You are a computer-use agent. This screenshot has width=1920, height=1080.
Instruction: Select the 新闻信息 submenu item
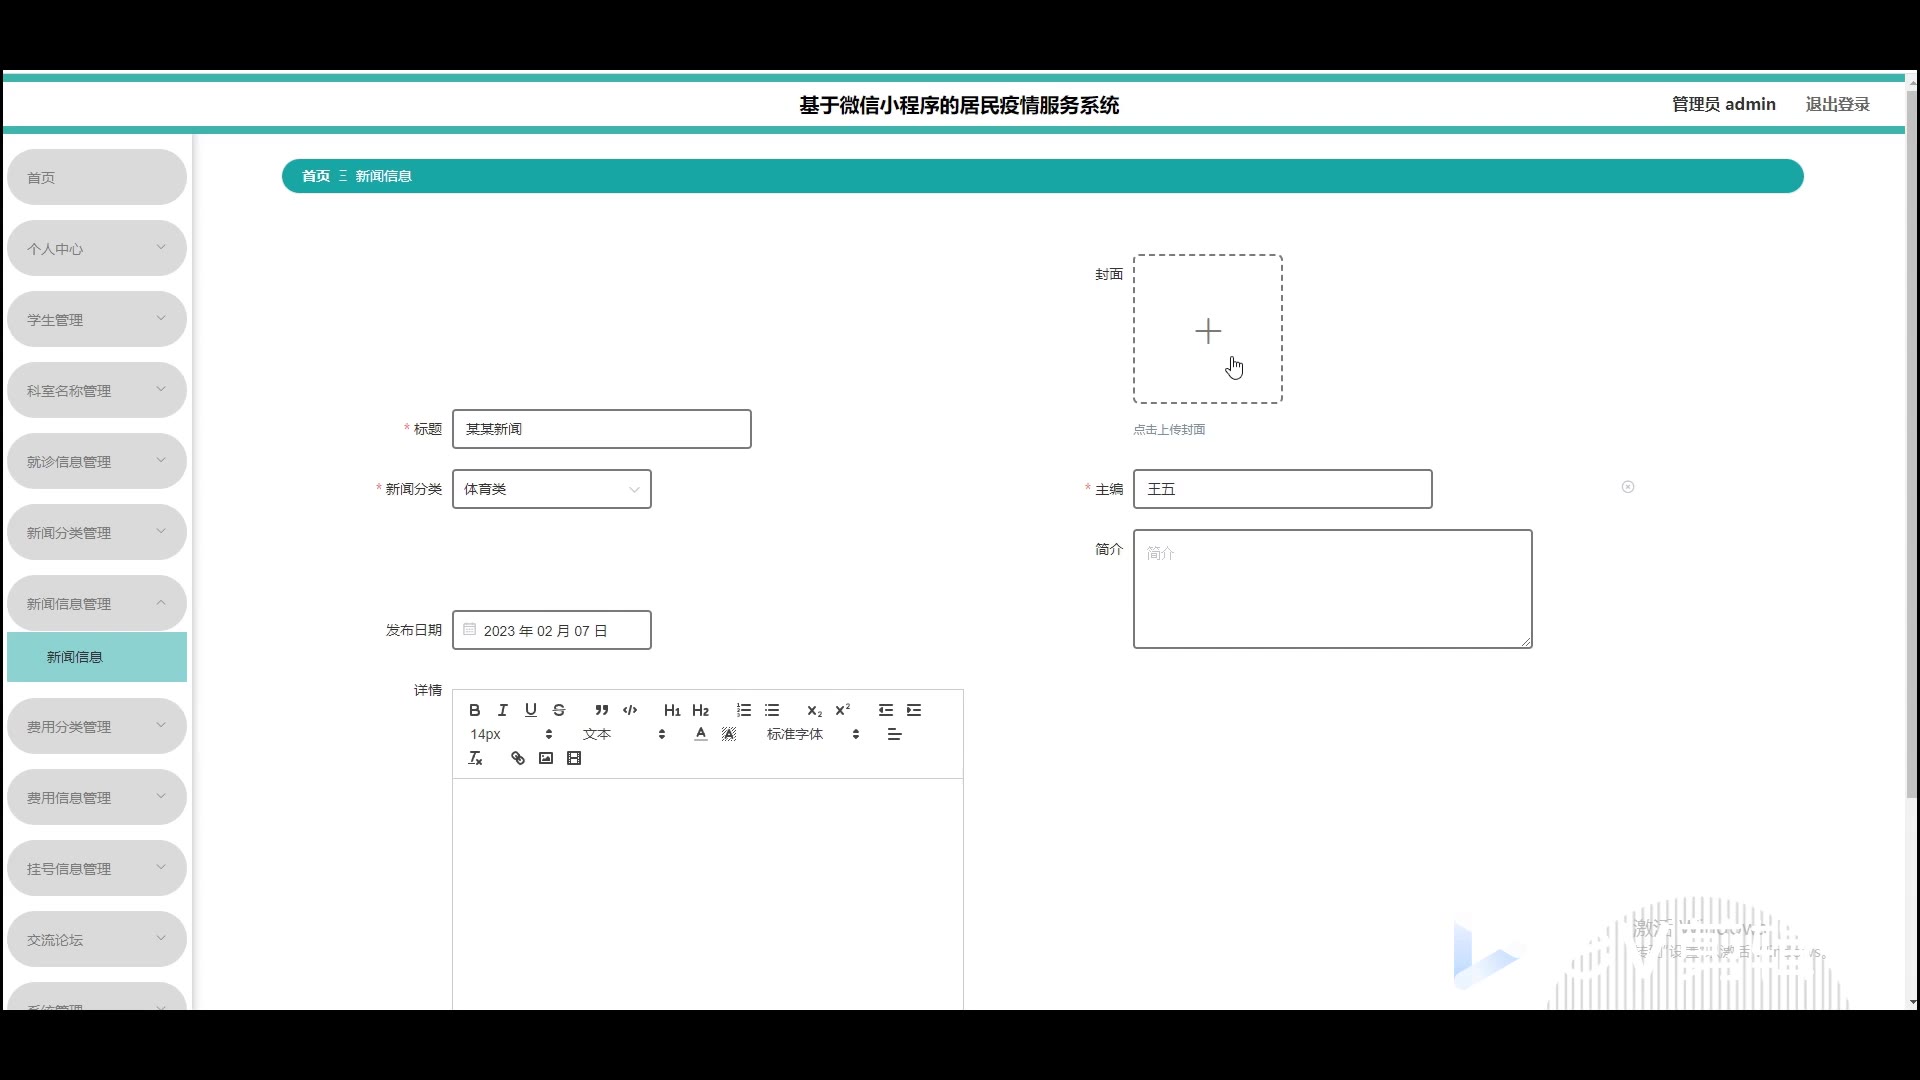point(96,657)
